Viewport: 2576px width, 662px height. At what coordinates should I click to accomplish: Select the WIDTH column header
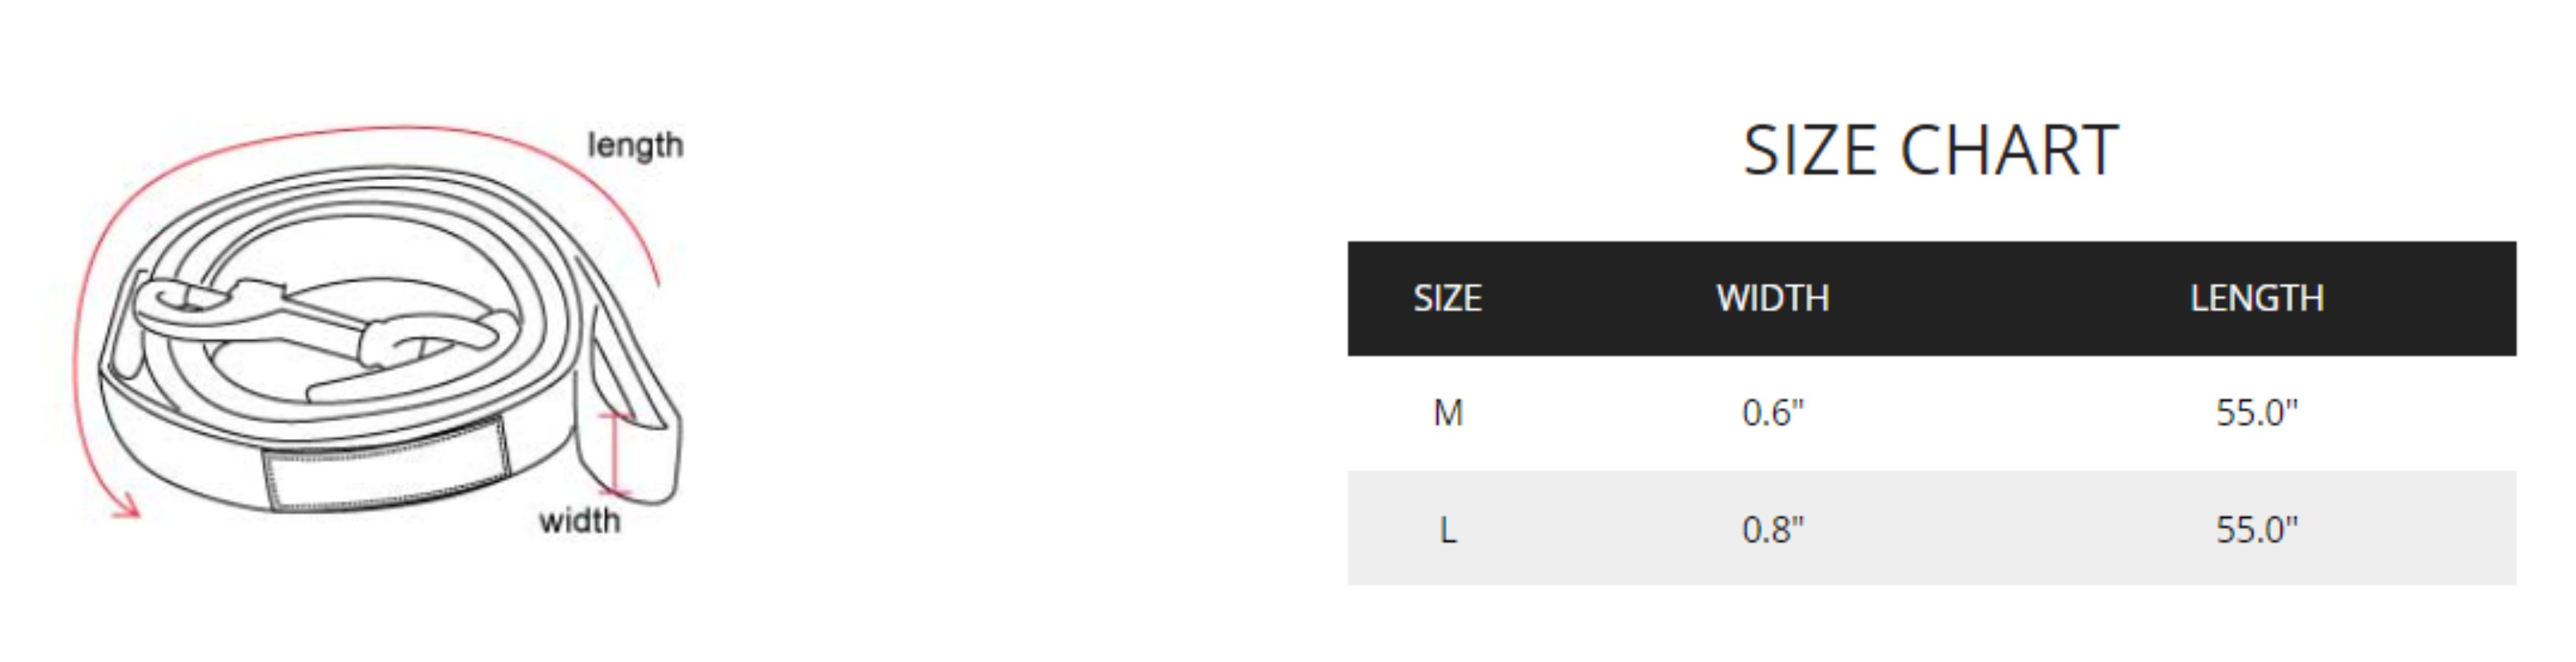(x=1773, y=298)
